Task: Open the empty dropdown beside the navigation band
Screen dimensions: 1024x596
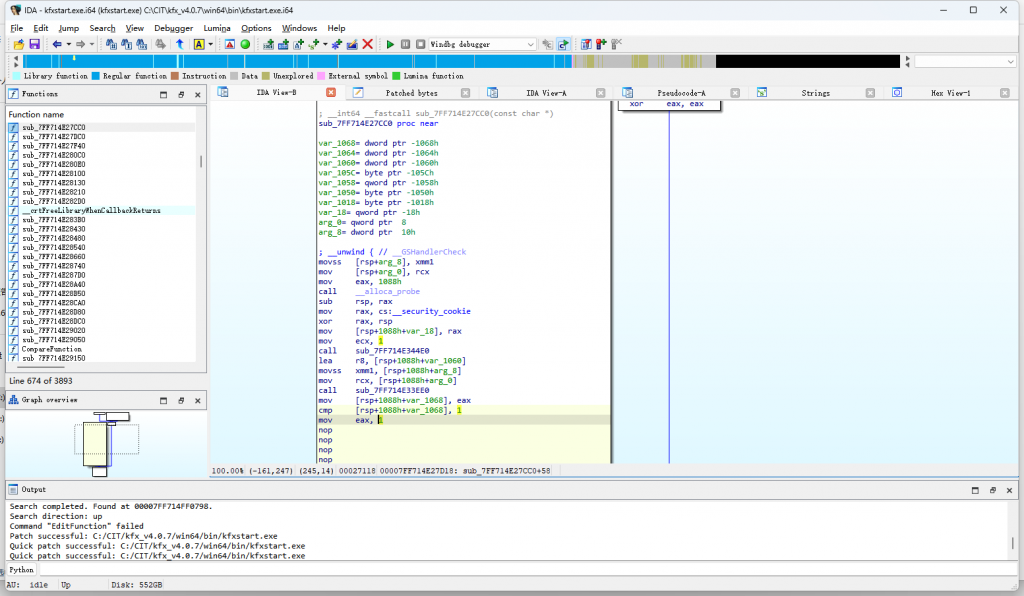Action: (x=1008, y=62)
